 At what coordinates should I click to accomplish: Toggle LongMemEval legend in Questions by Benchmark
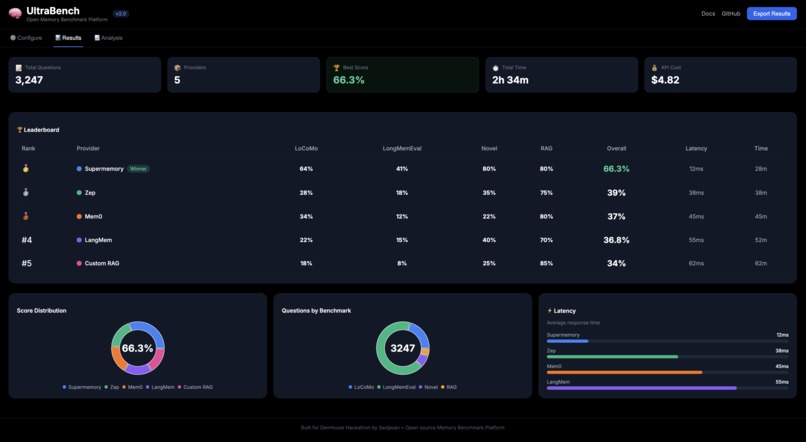click(x=396, y=387)
